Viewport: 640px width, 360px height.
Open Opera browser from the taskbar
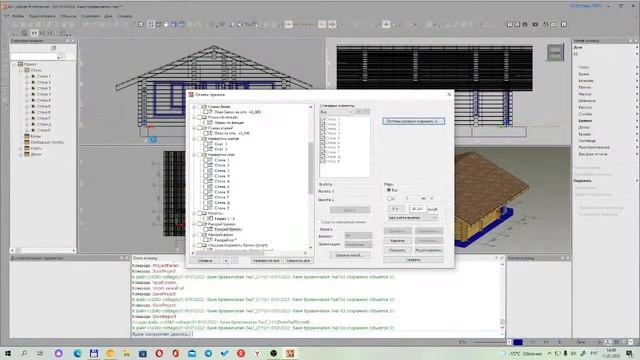[x=159, y=353]
